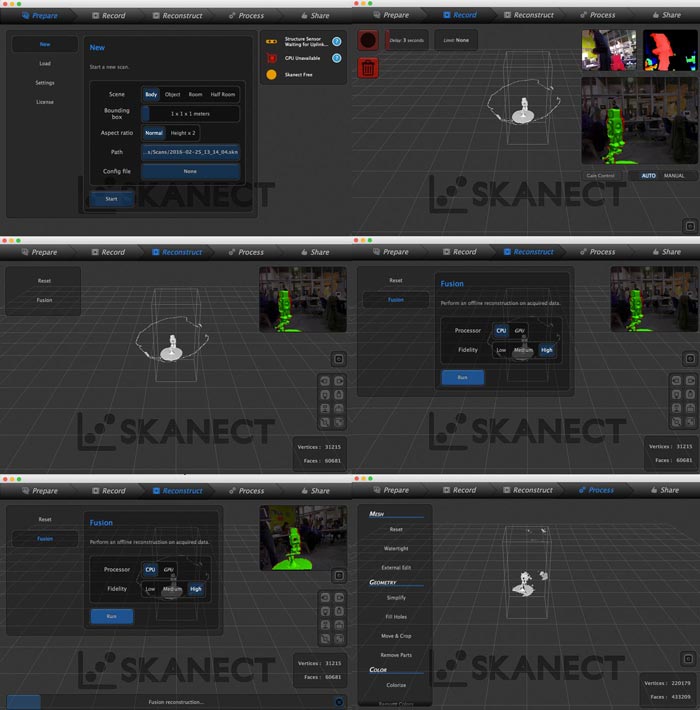Select New in the Prepare sidebar

(45, 44)
